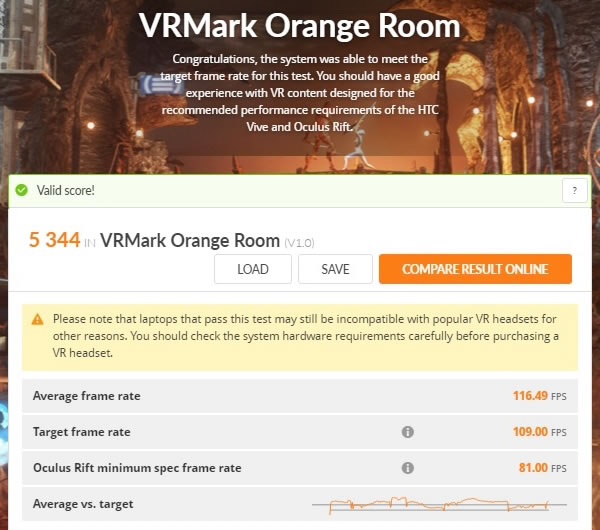Show info for Oculus Rift minimum spec
Screen dimensions: 600x530
click(408, 468)
